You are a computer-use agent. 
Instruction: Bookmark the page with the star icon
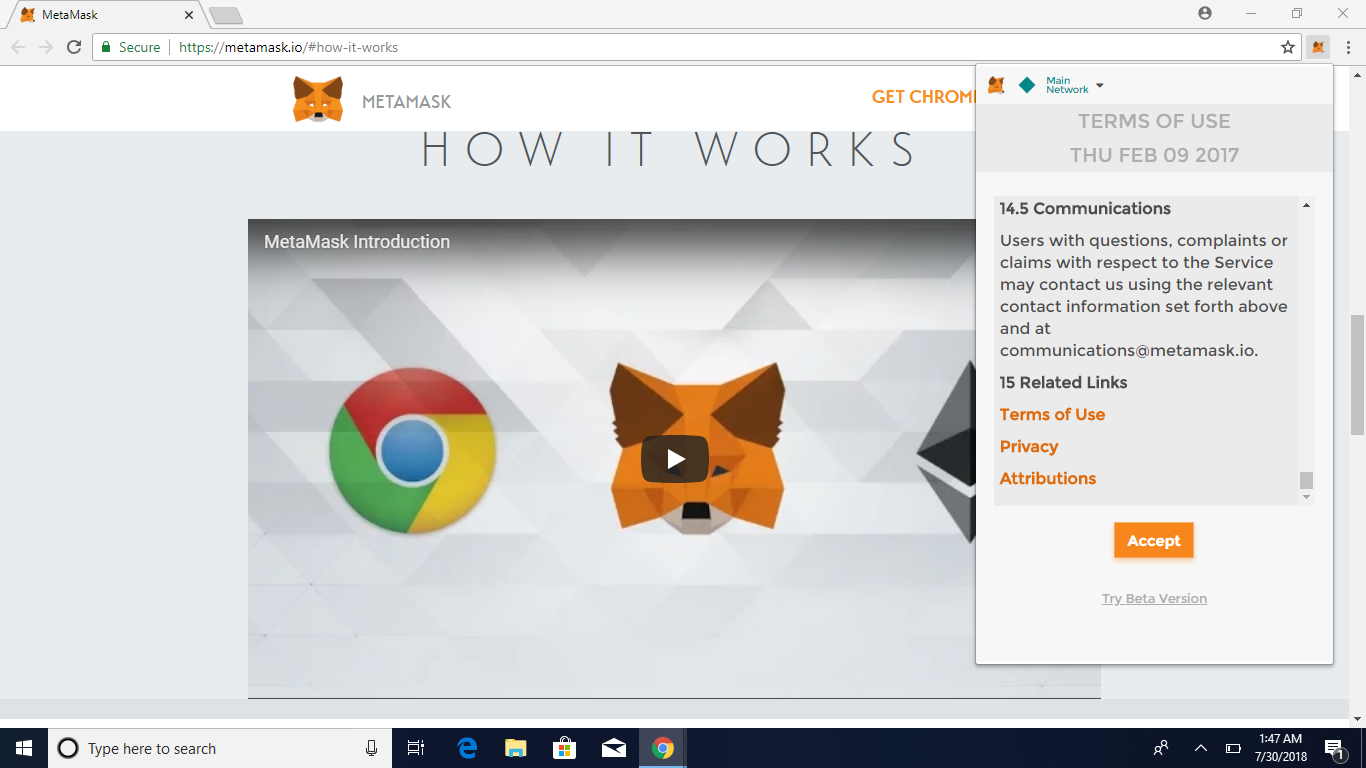(x=1288, y=46)
